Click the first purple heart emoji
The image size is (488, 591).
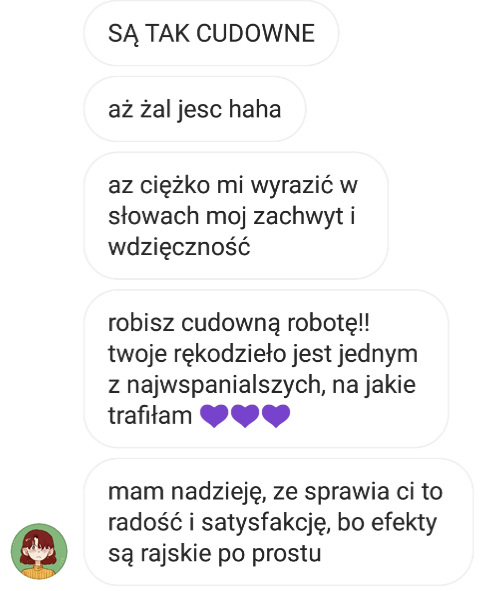tap(214, 416)
